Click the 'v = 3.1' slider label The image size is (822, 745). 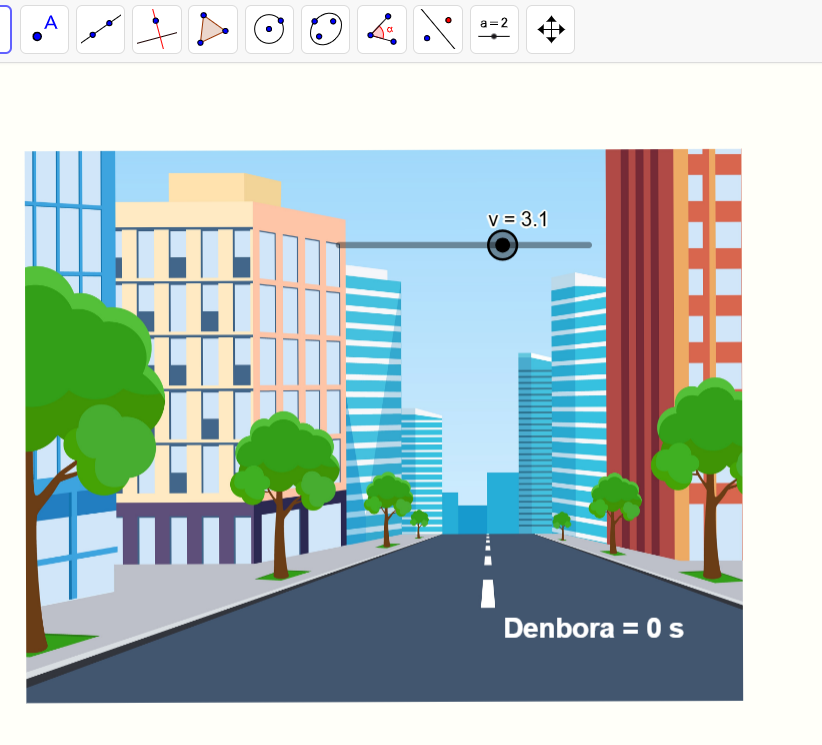tap(517, 220)
